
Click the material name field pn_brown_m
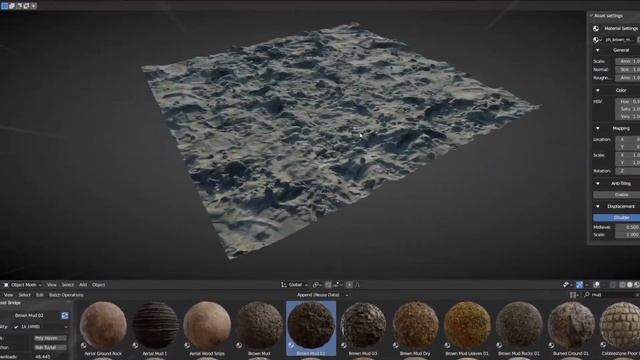[x=619, y=40]
